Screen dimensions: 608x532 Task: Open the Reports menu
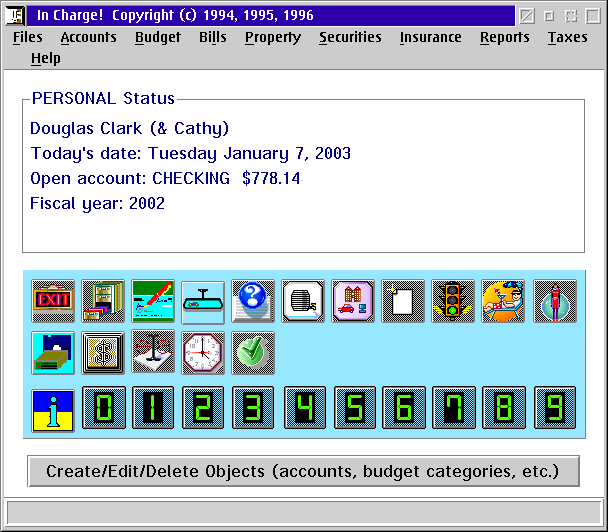point(505,37)
